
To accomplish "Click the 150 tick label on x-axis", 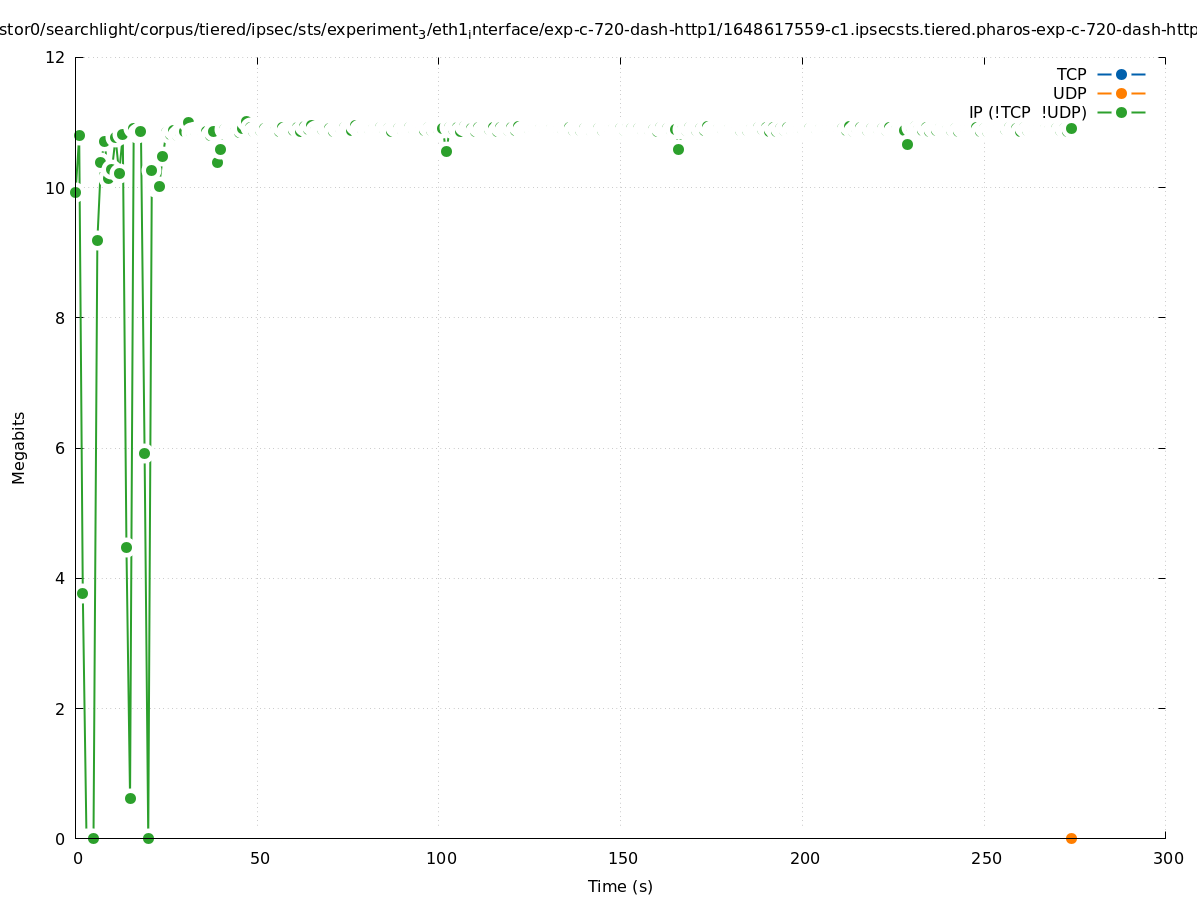I will tap(622, 858).
